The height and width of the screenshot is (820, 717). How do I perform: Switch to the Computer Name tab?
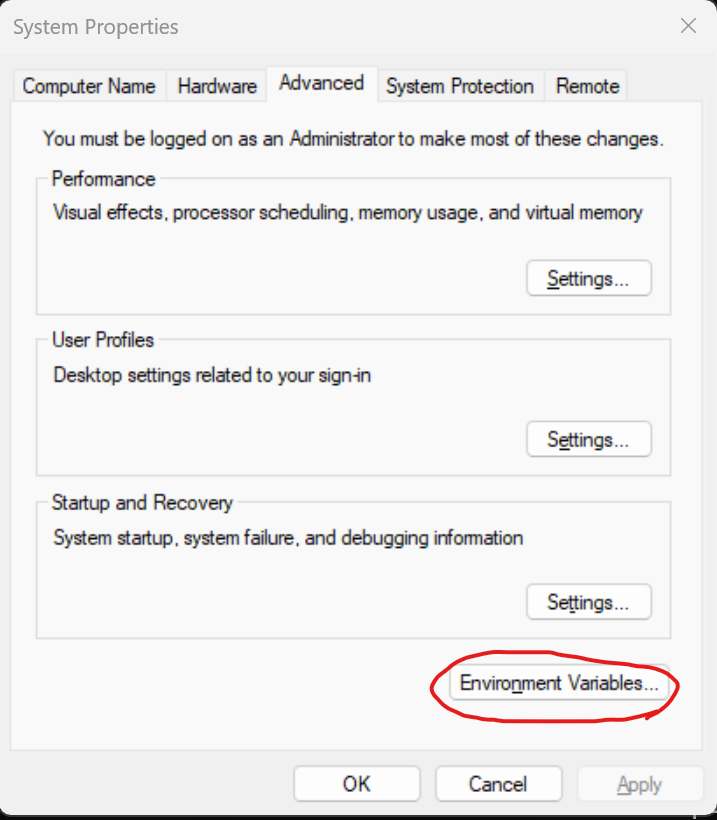pos(89,86)
